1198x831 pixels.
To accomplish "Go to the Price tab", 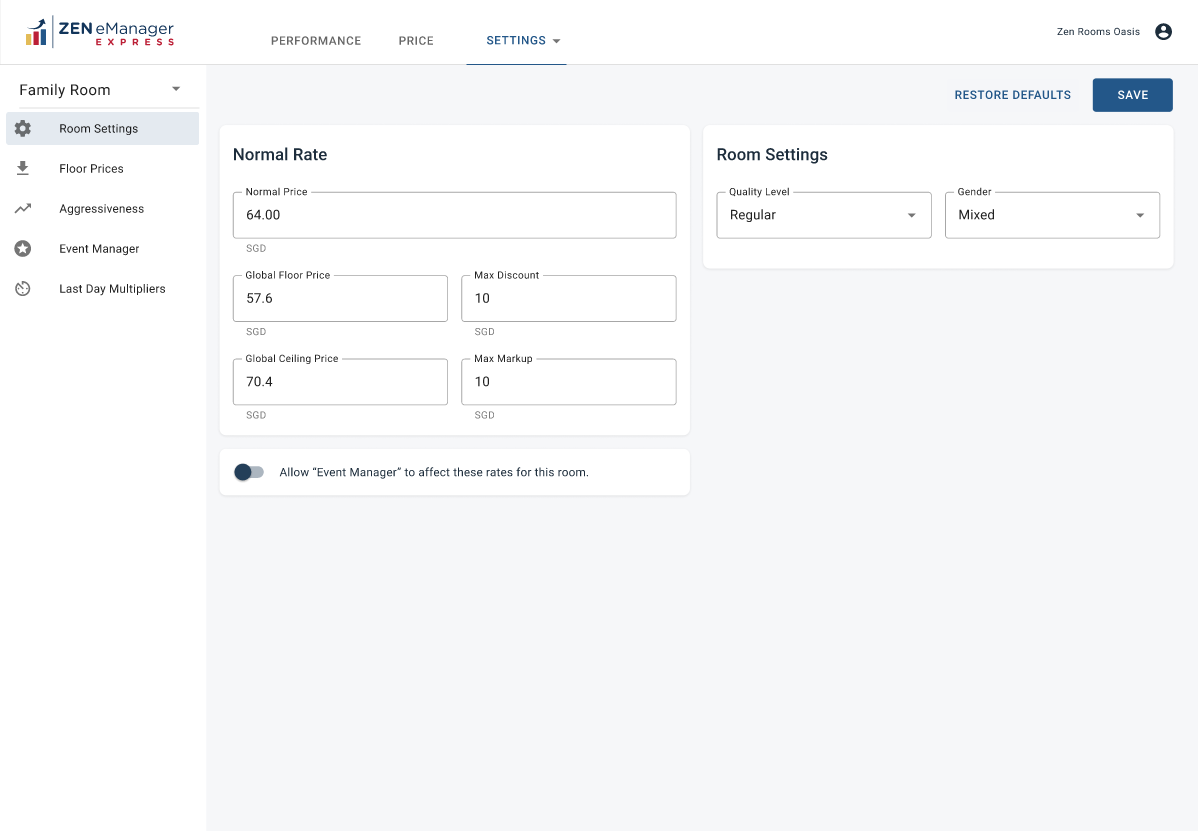I will 416,41.
